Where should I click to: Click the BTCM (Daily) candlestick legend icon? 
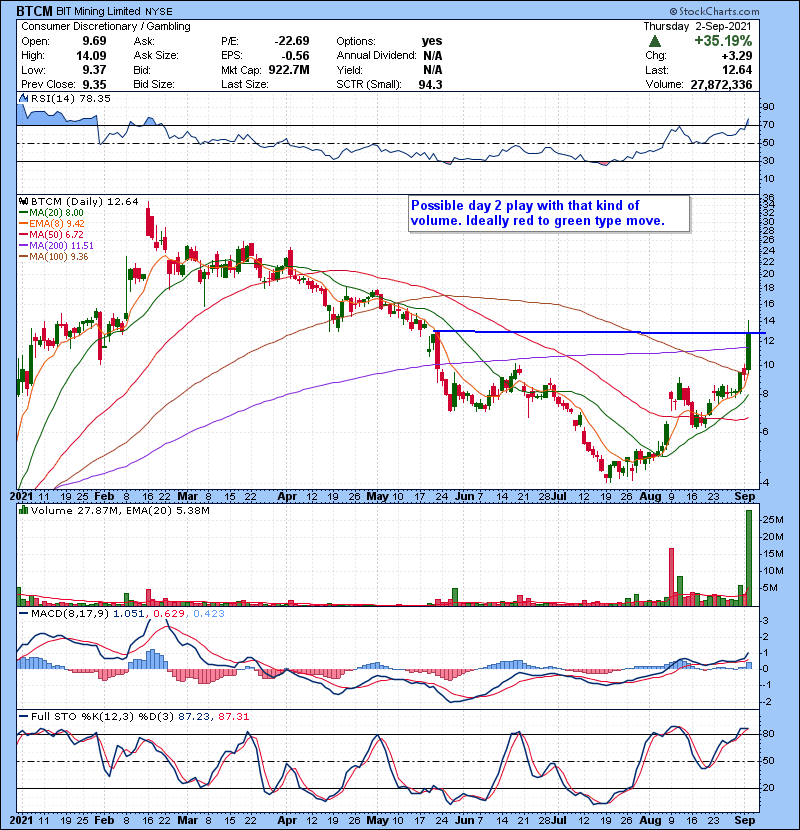(23, 202)
